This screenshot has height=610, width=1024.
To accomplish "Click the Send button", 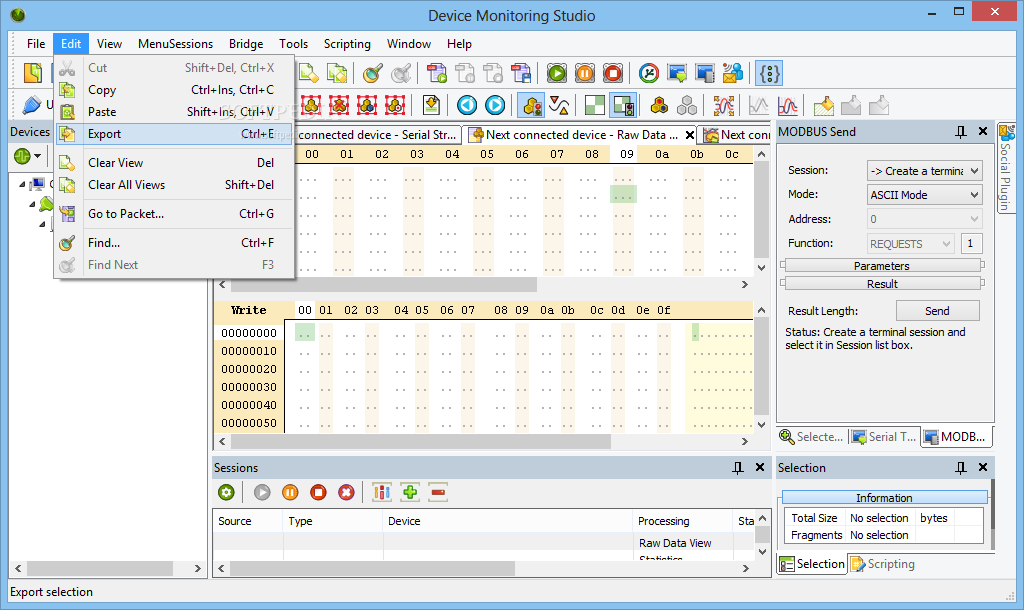I will coord(937,311).
